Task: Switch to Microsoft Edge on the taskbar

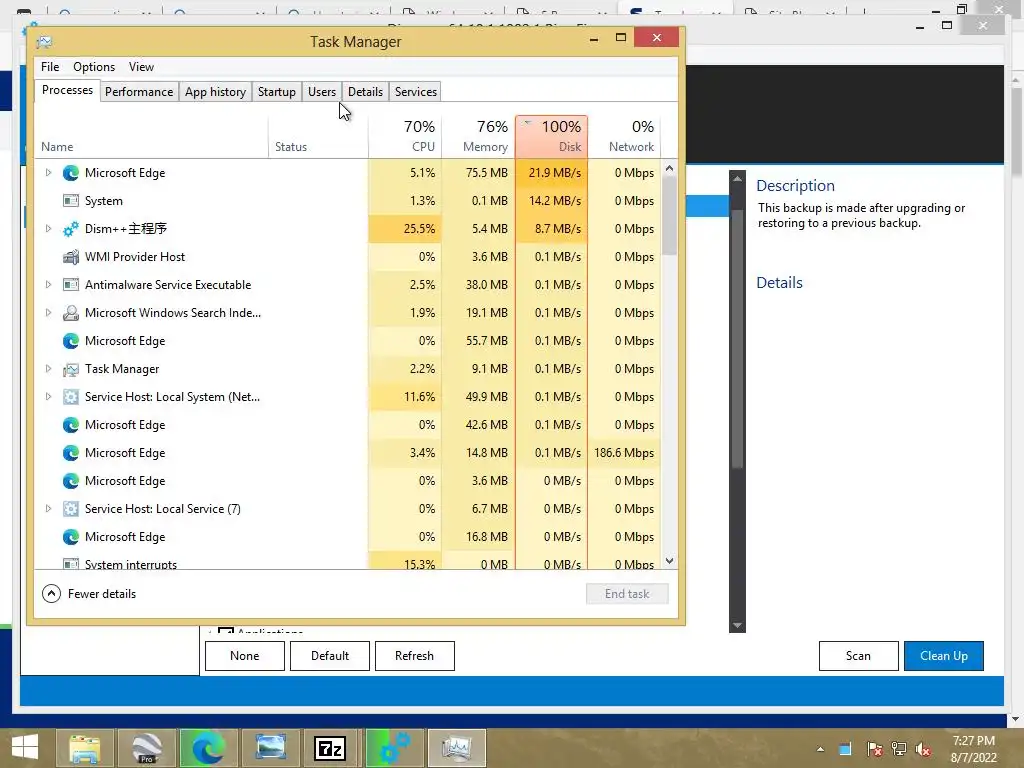Action: tap(208, 748)
